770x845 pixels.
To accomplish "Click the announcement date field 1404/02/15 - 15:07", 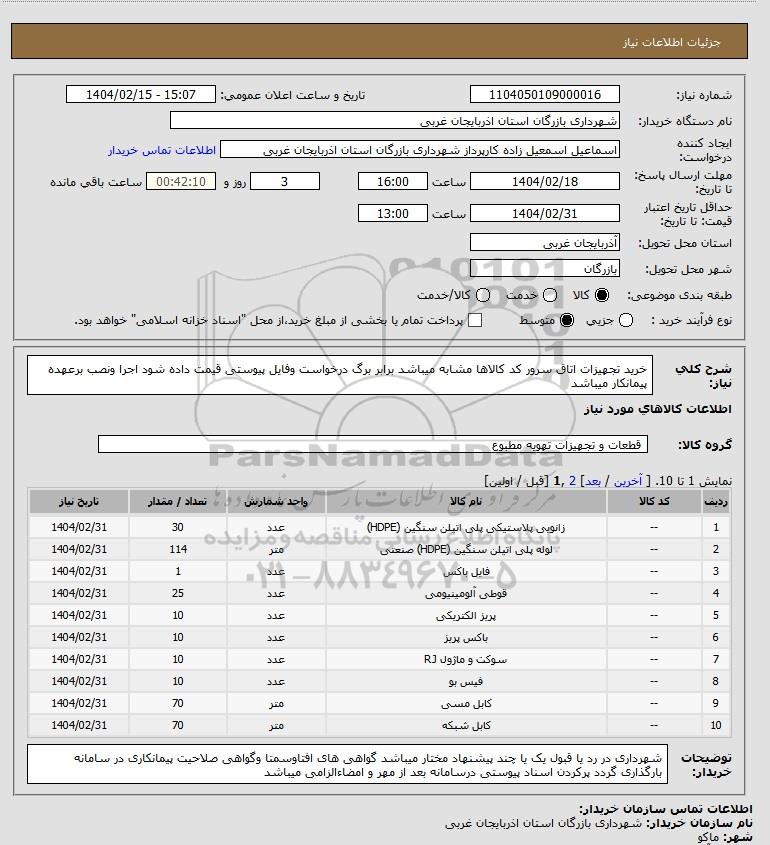I will 141,94.
